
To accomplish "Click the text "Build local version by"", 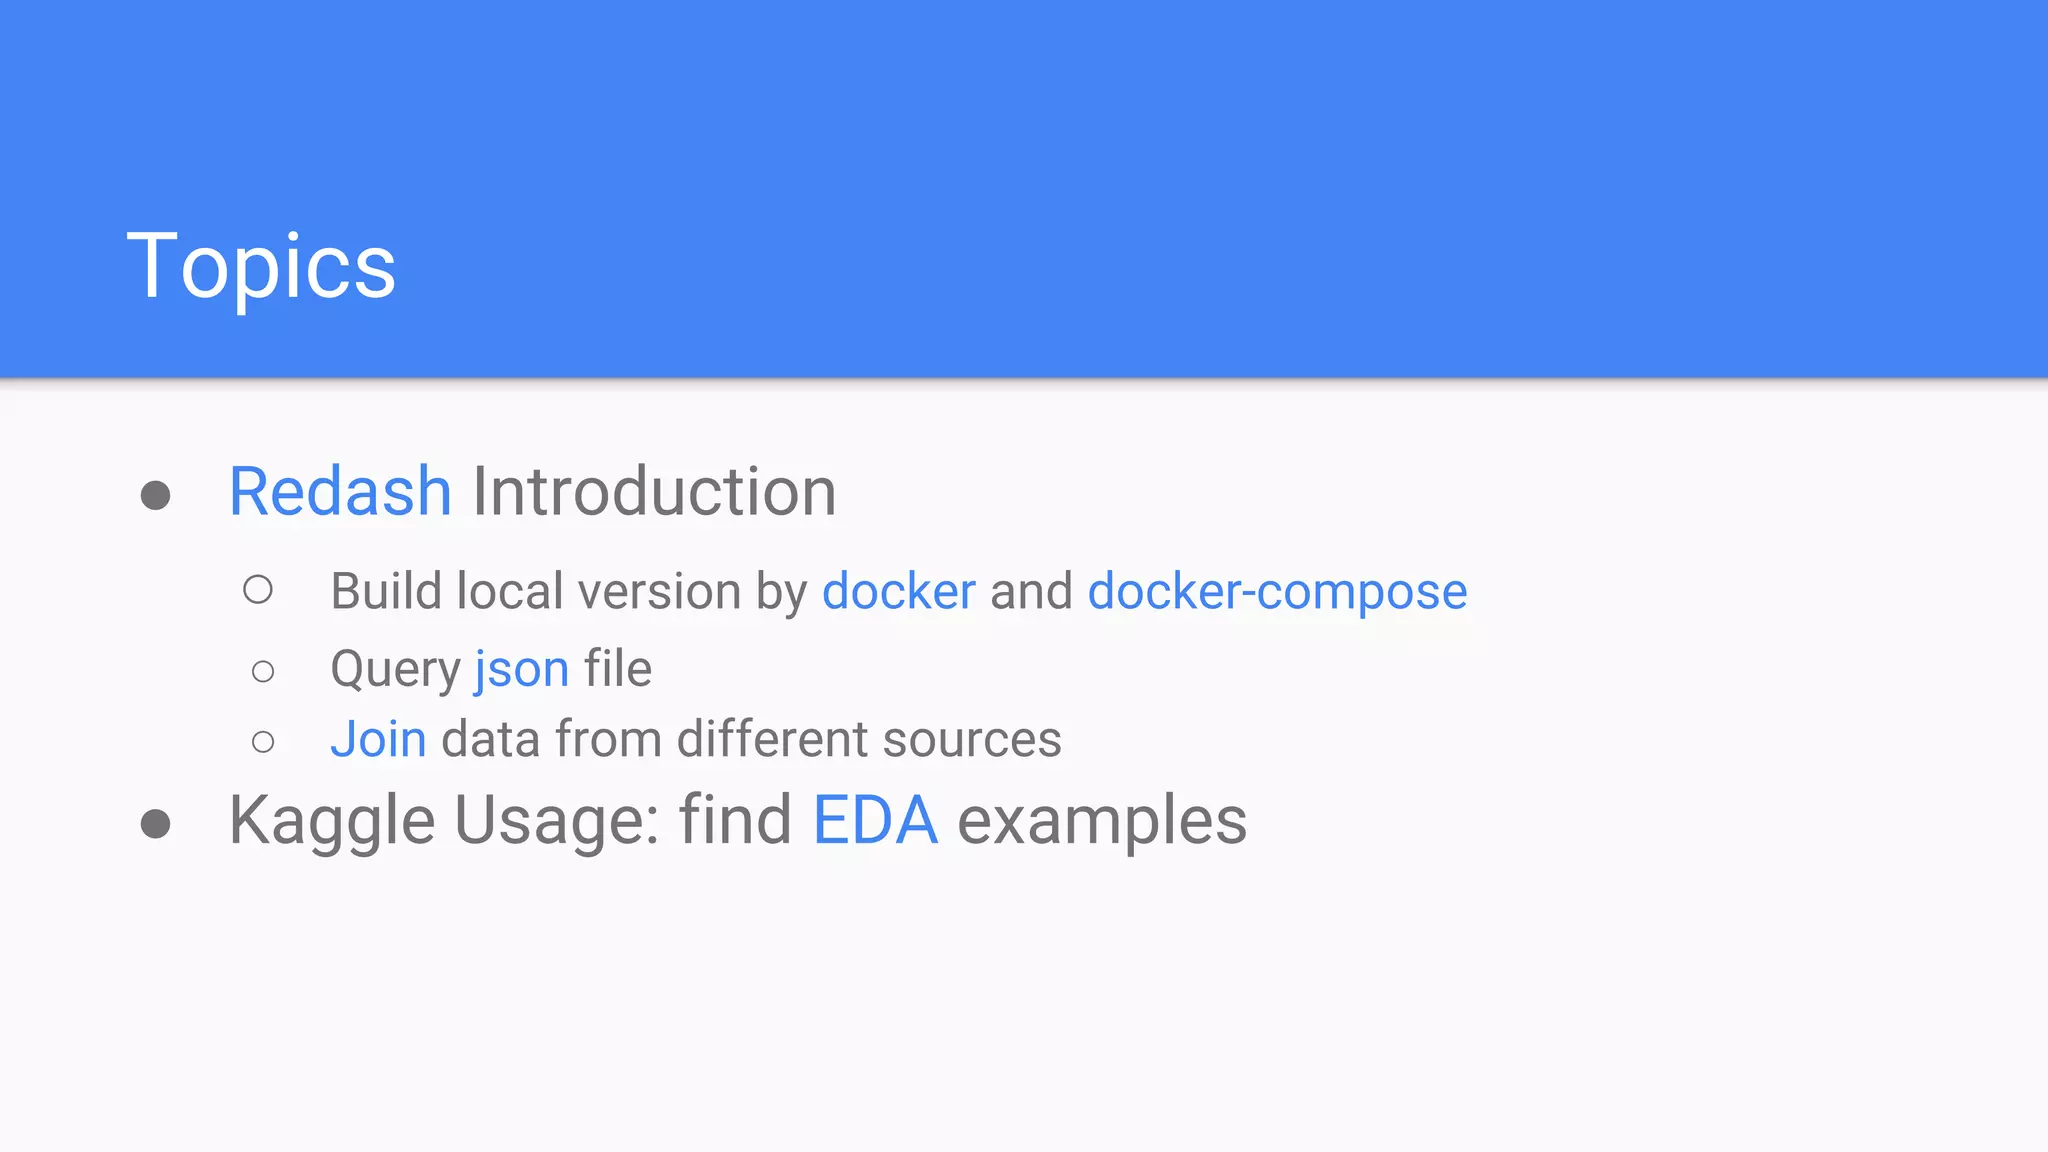I will coord(568,591).
